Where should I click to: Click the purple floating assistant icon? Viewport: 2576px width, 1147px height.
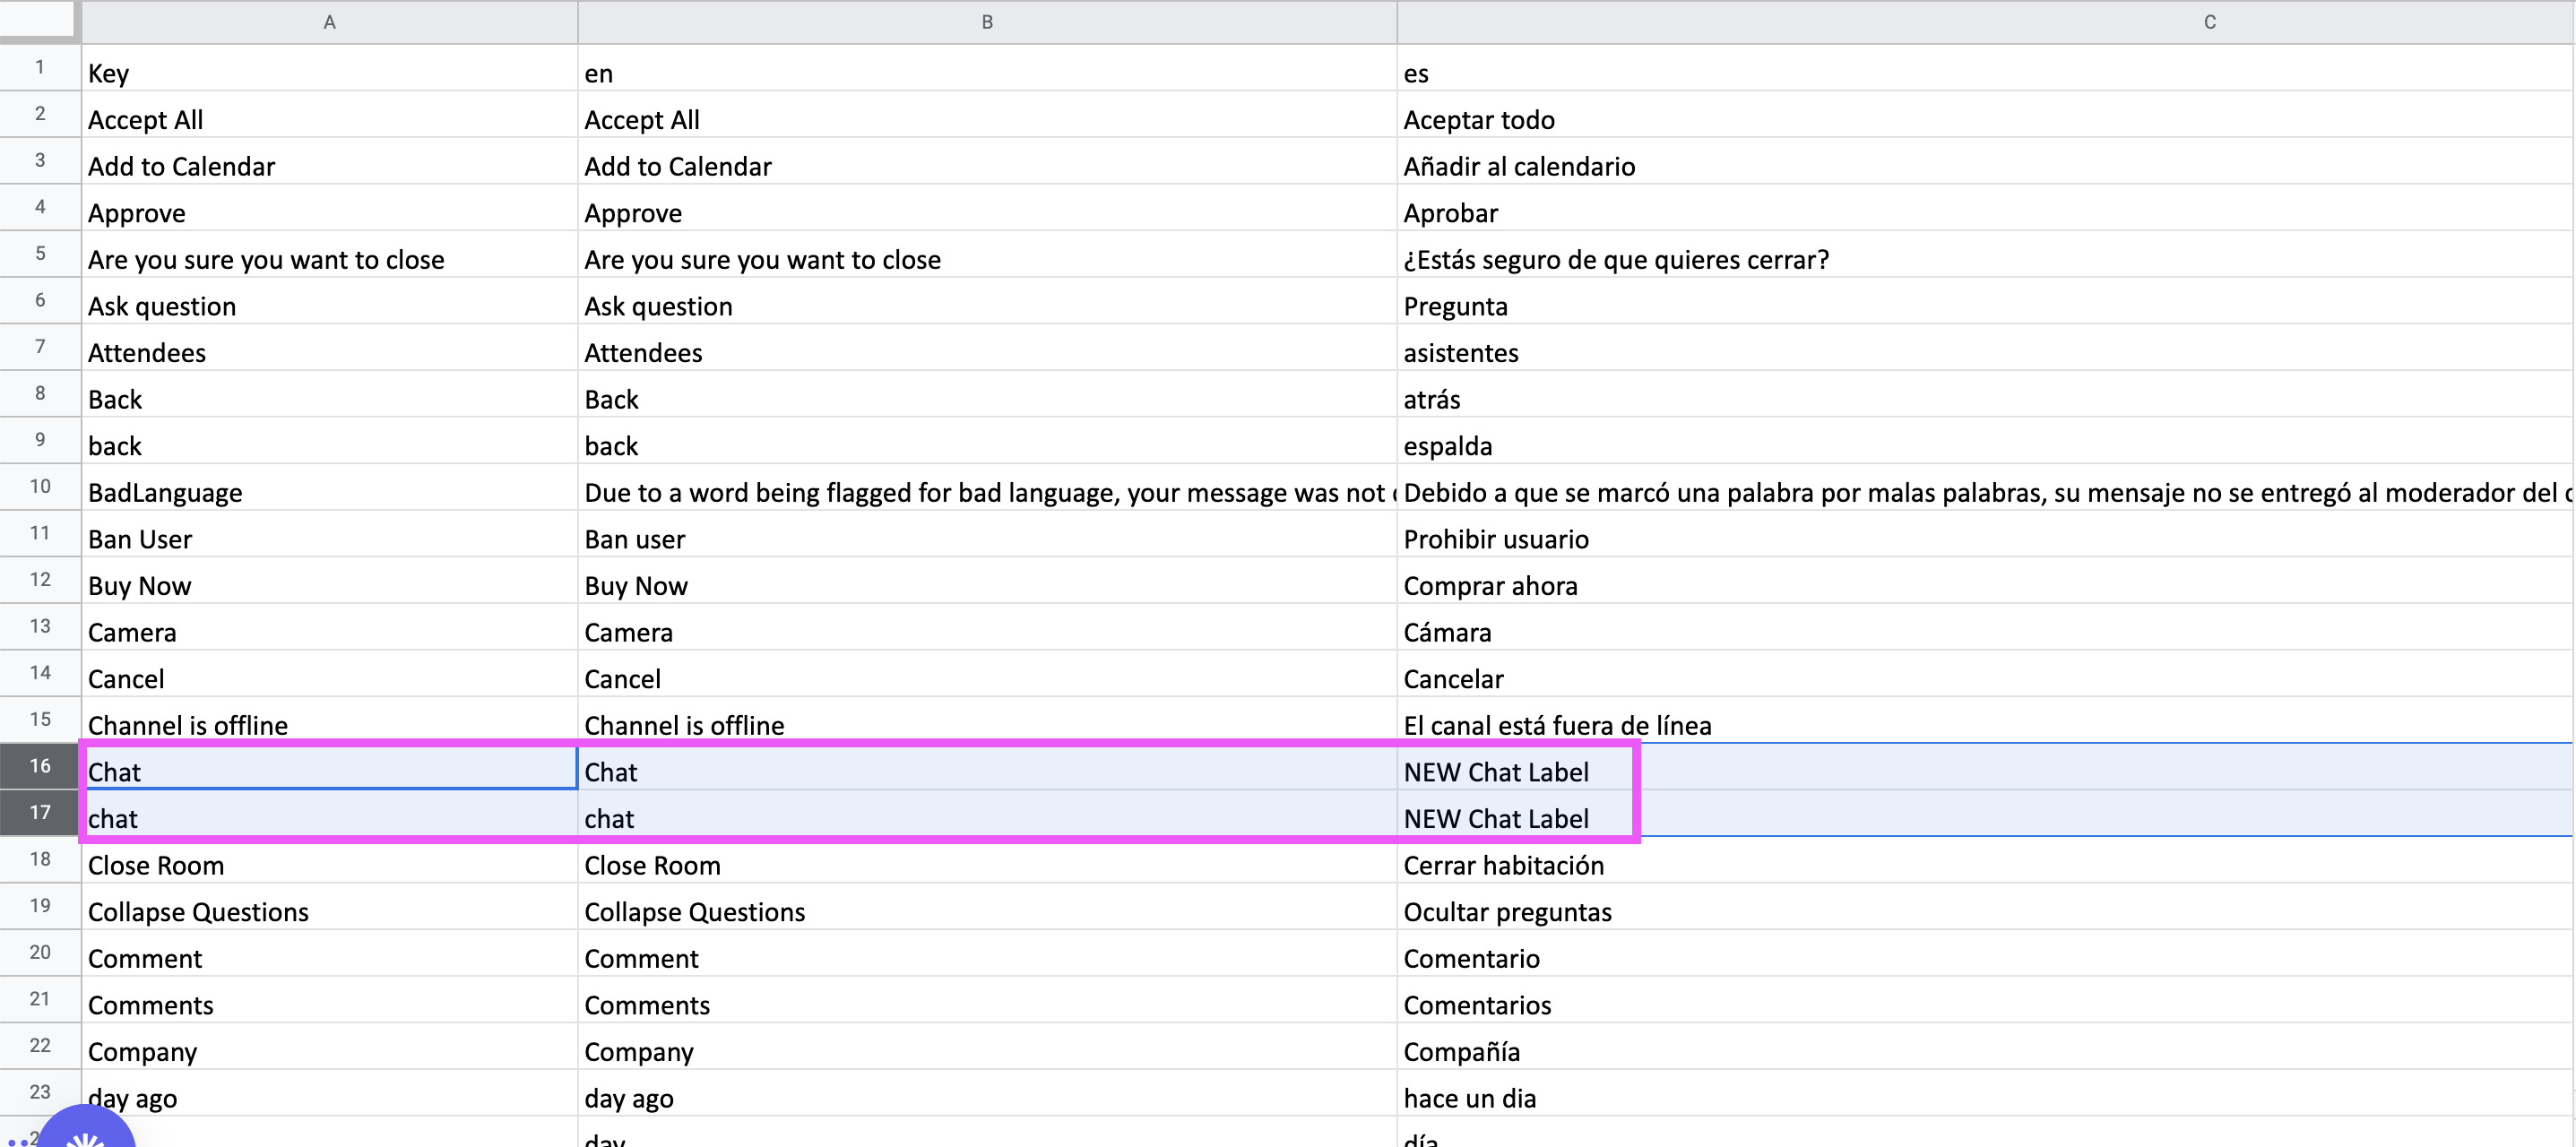coord(86,1132)
